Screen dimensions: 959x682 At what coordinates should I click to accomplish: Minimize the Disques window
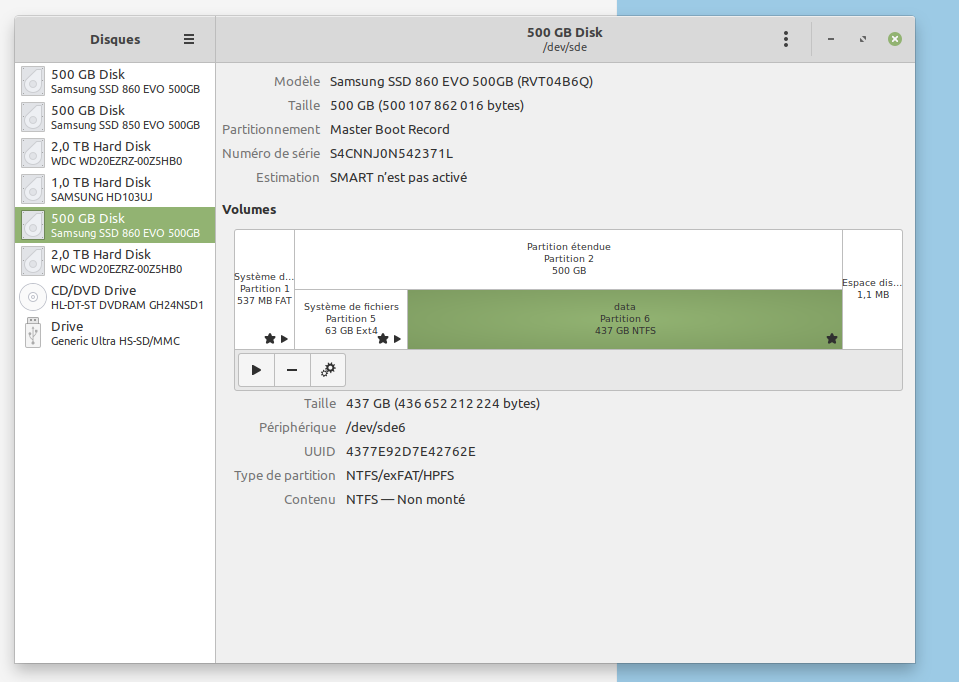(x=831, y=39)
